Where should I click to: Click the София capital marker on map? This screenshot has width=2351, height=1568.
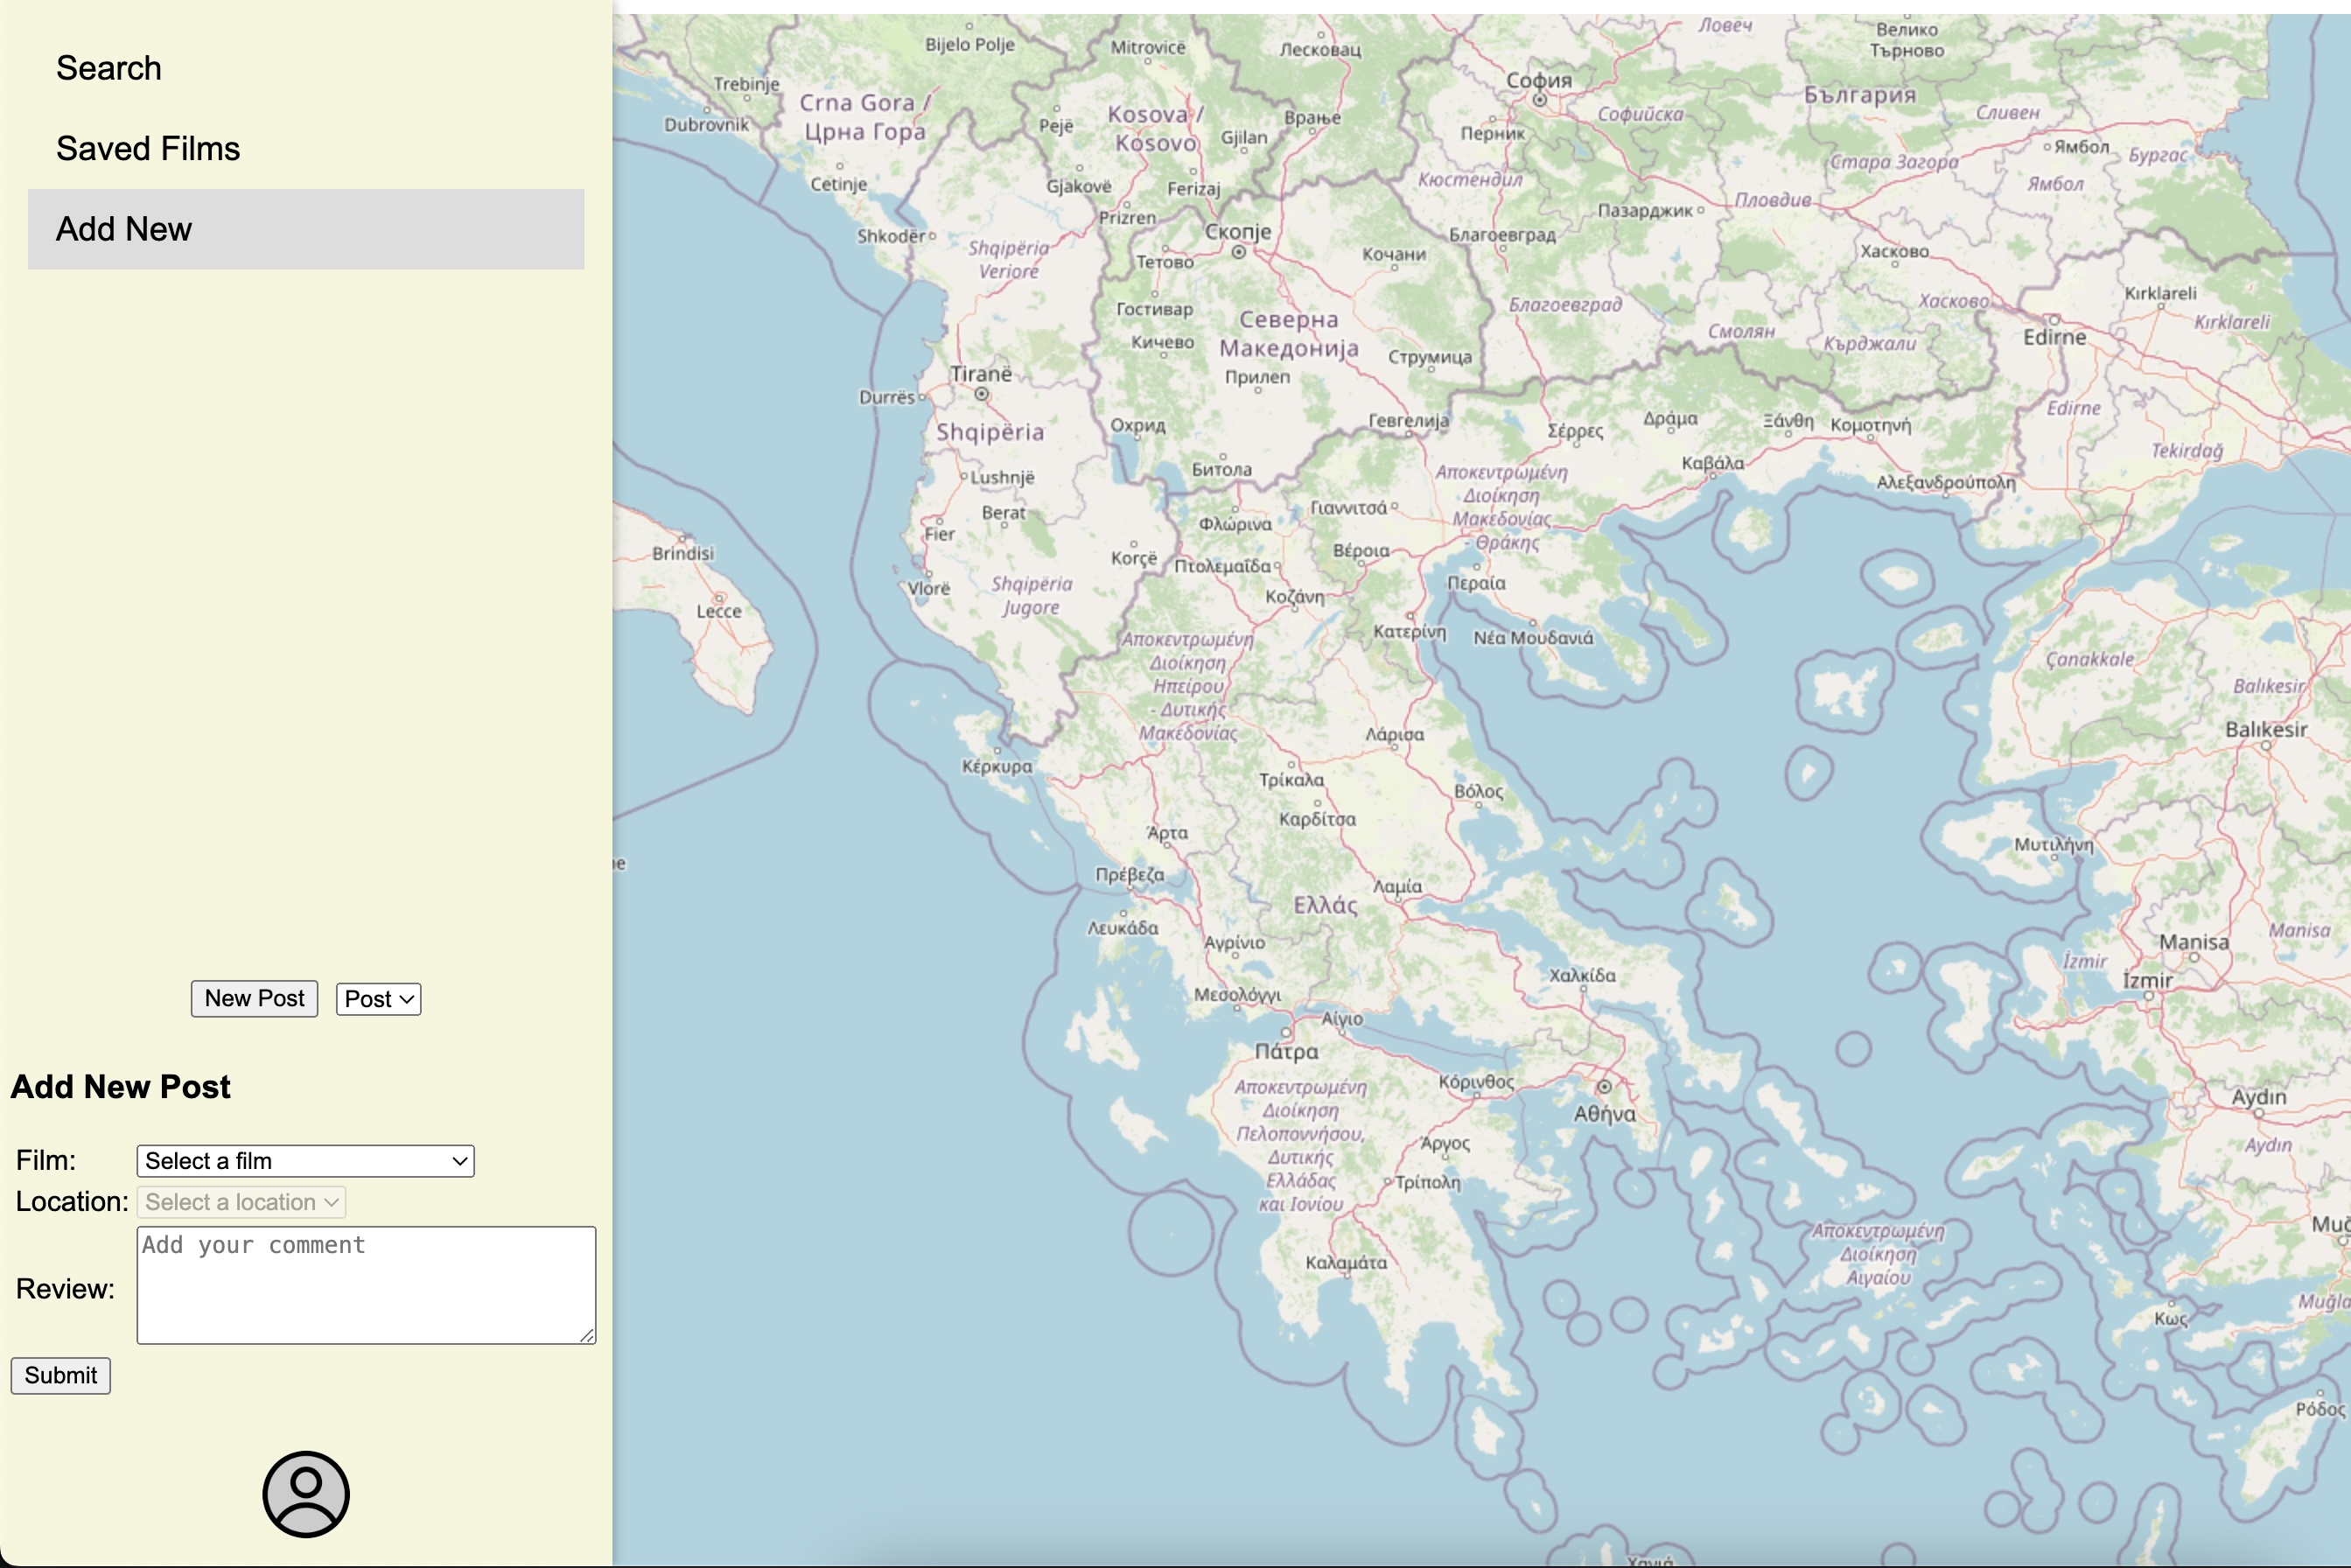point(1540,99)
